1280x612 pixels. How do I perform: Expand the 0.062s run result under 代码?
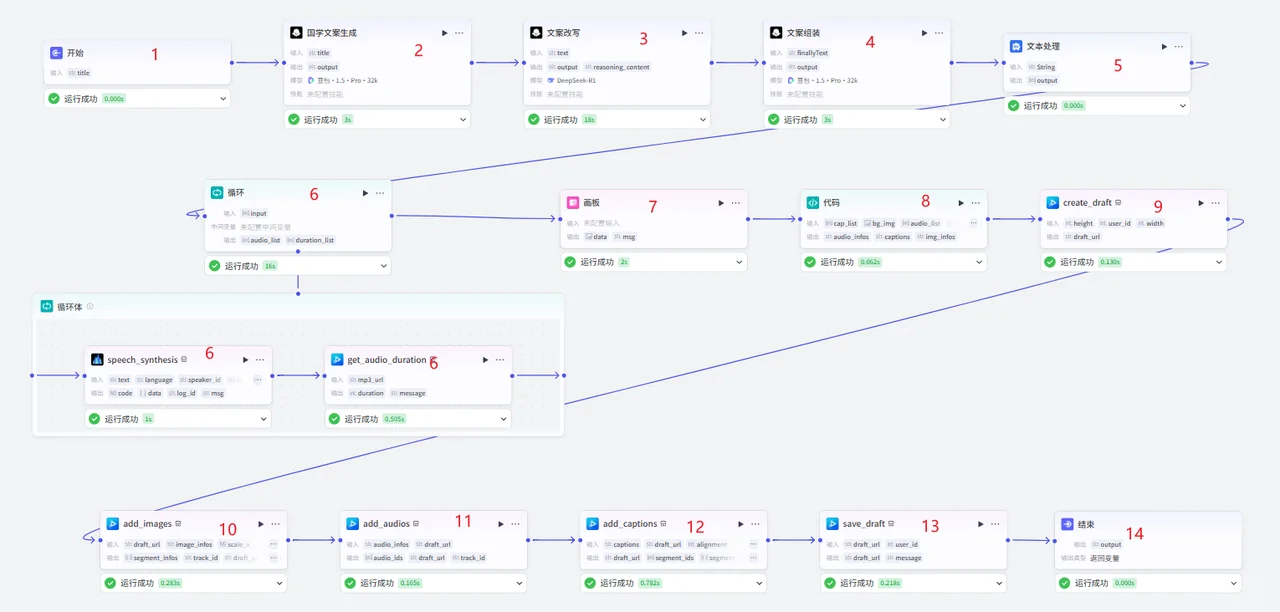coord(979,262)
